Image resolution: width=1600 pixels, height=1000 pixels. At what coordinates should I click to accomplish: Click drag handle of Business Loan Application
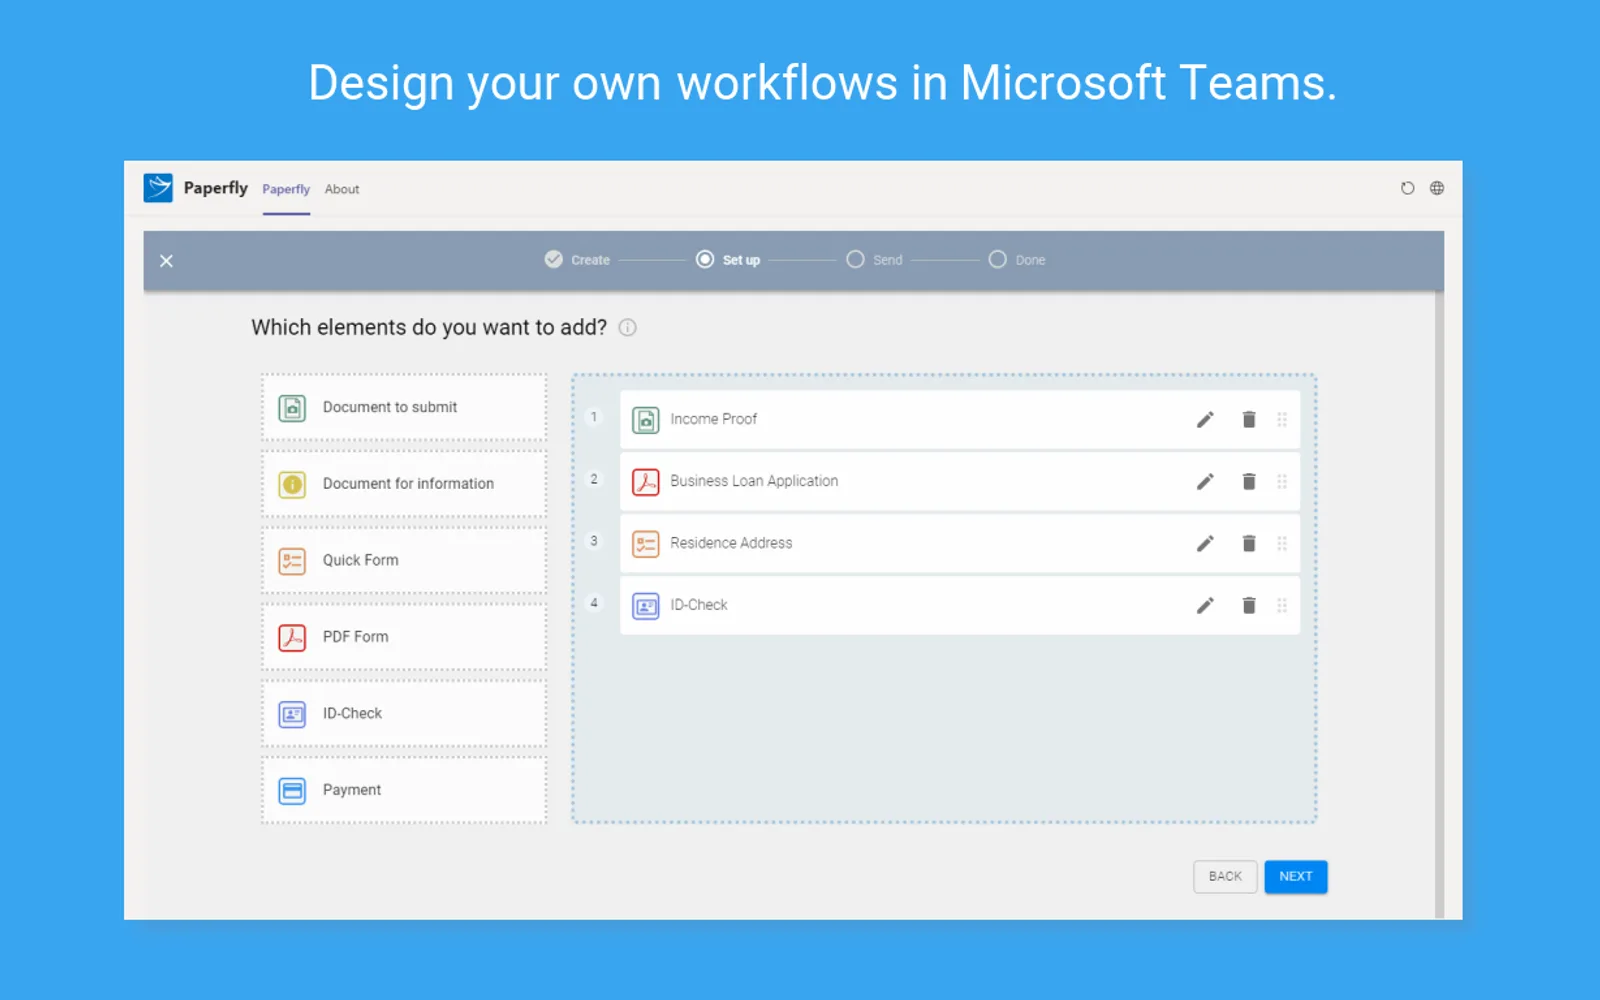[x=1282, y=482]
